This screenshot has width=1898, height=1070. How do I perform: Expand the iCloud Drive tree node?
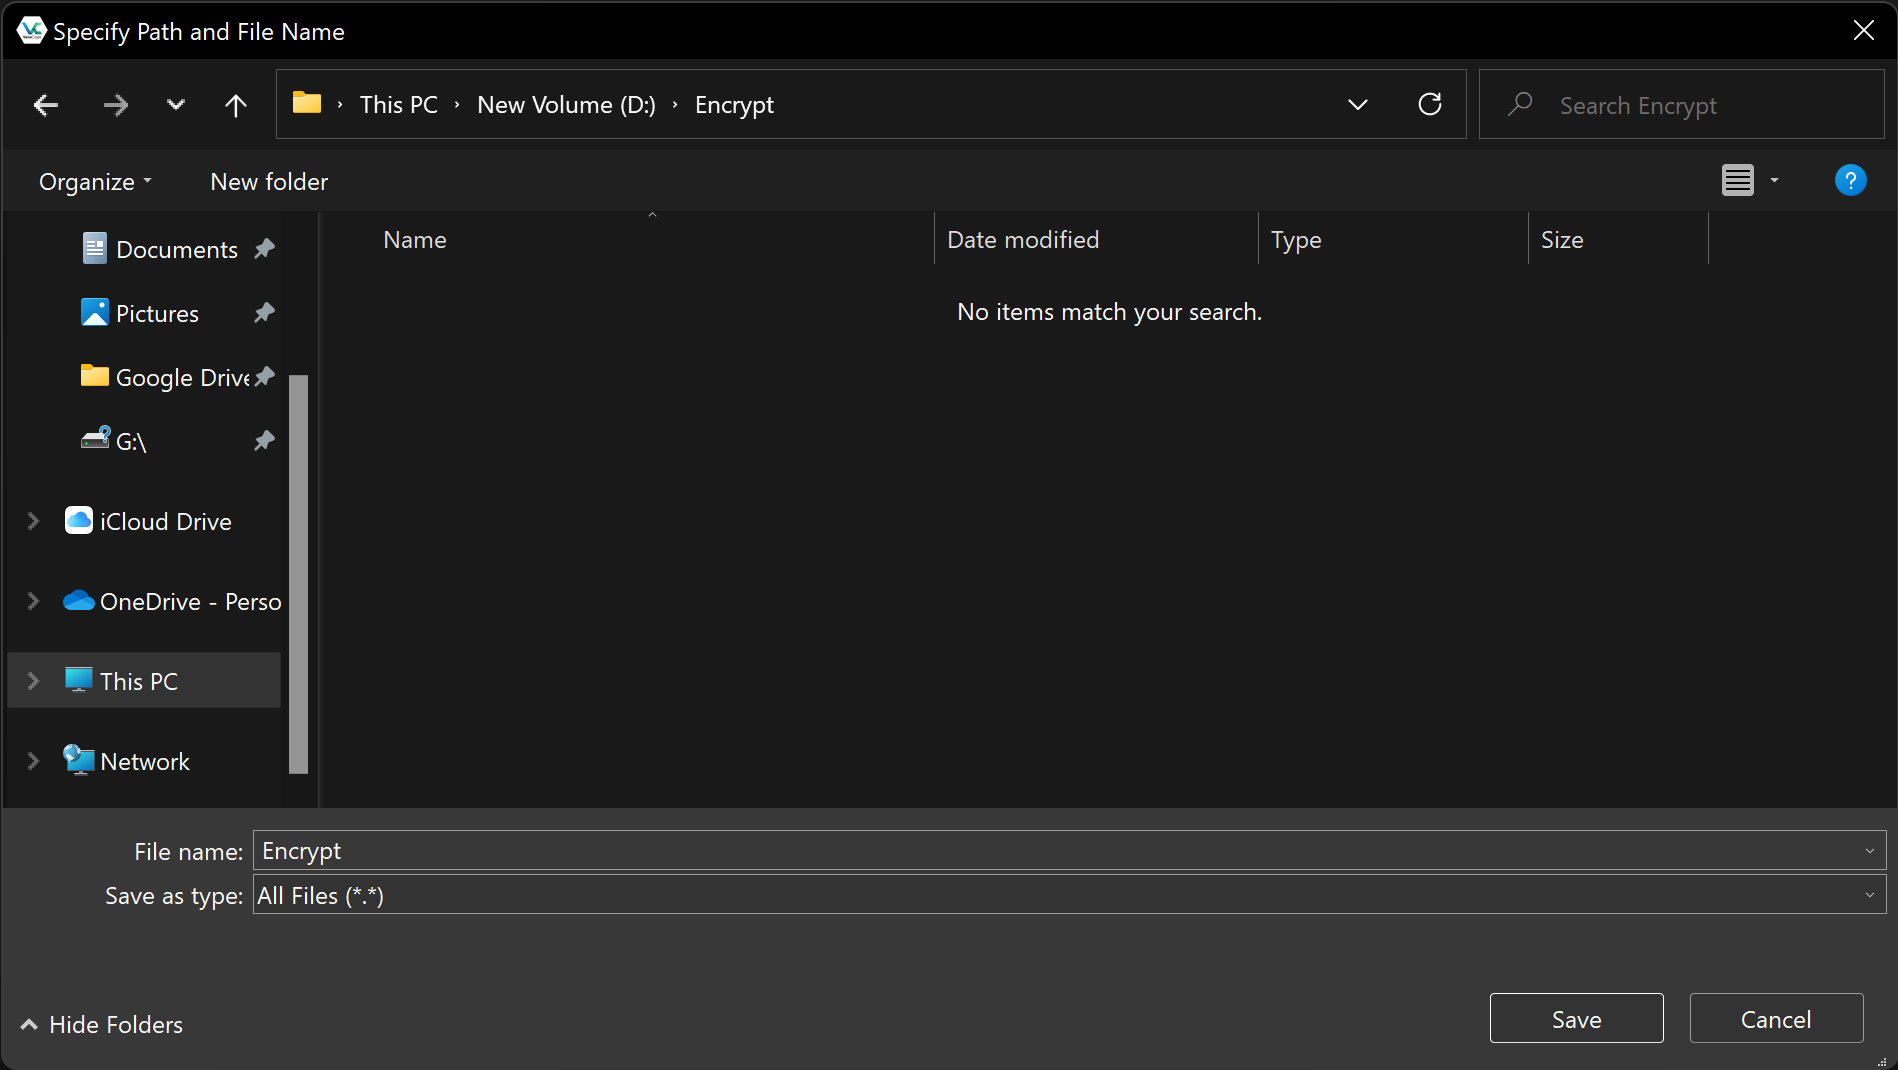click(33, 521)
